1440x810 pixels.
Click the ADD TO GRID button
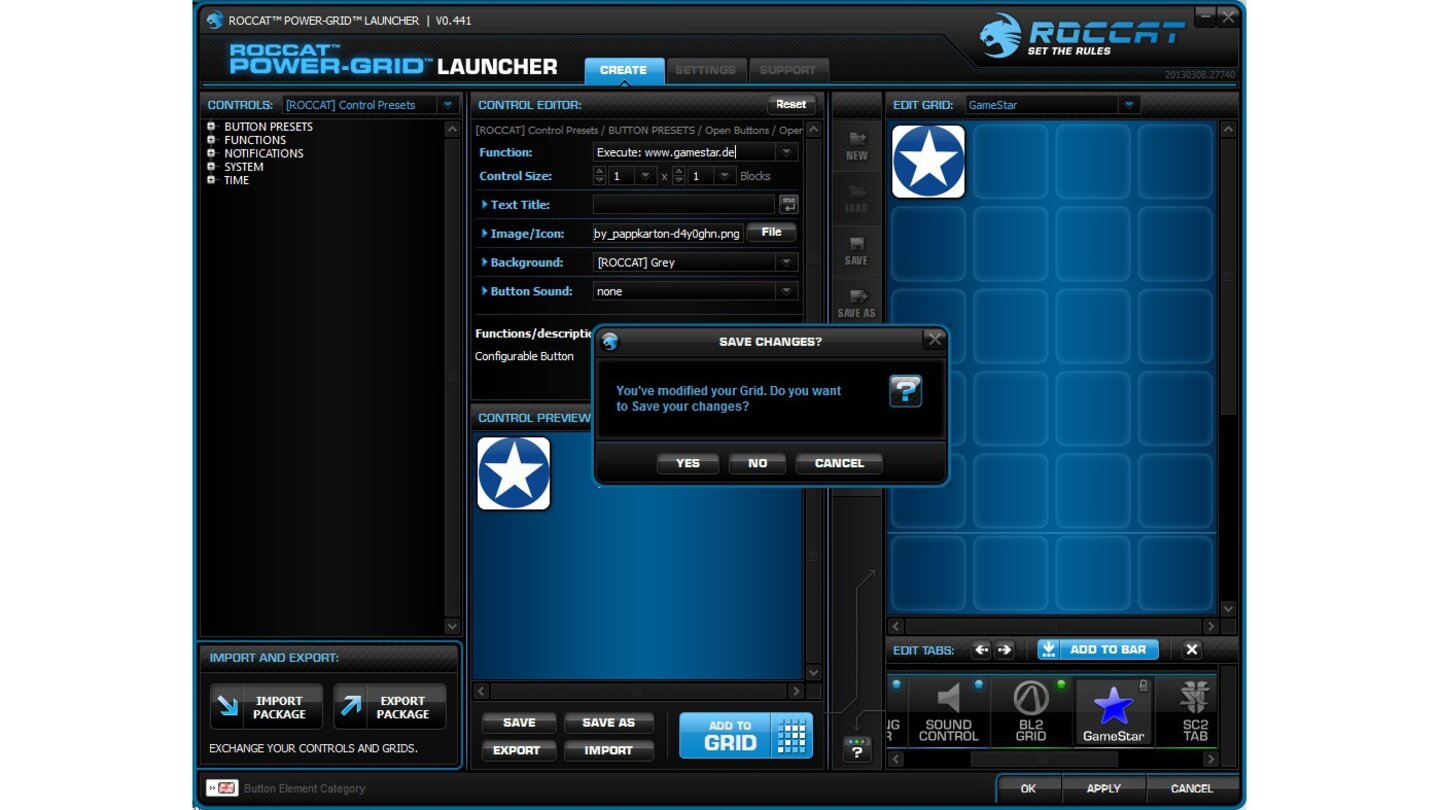tap(746, 736)
